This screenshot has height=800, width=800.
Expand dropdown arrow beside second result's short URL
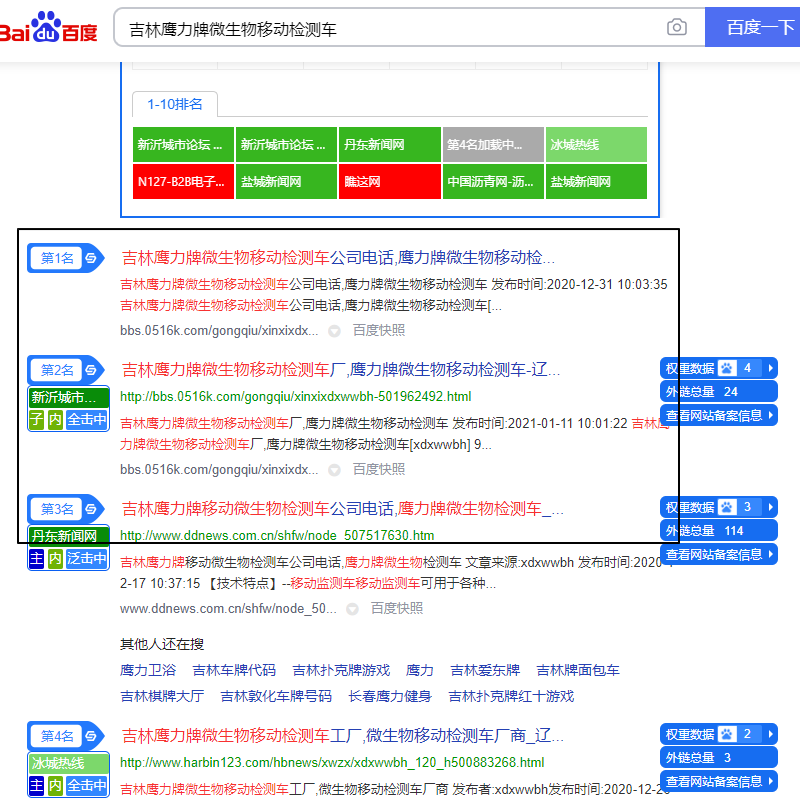334,470
